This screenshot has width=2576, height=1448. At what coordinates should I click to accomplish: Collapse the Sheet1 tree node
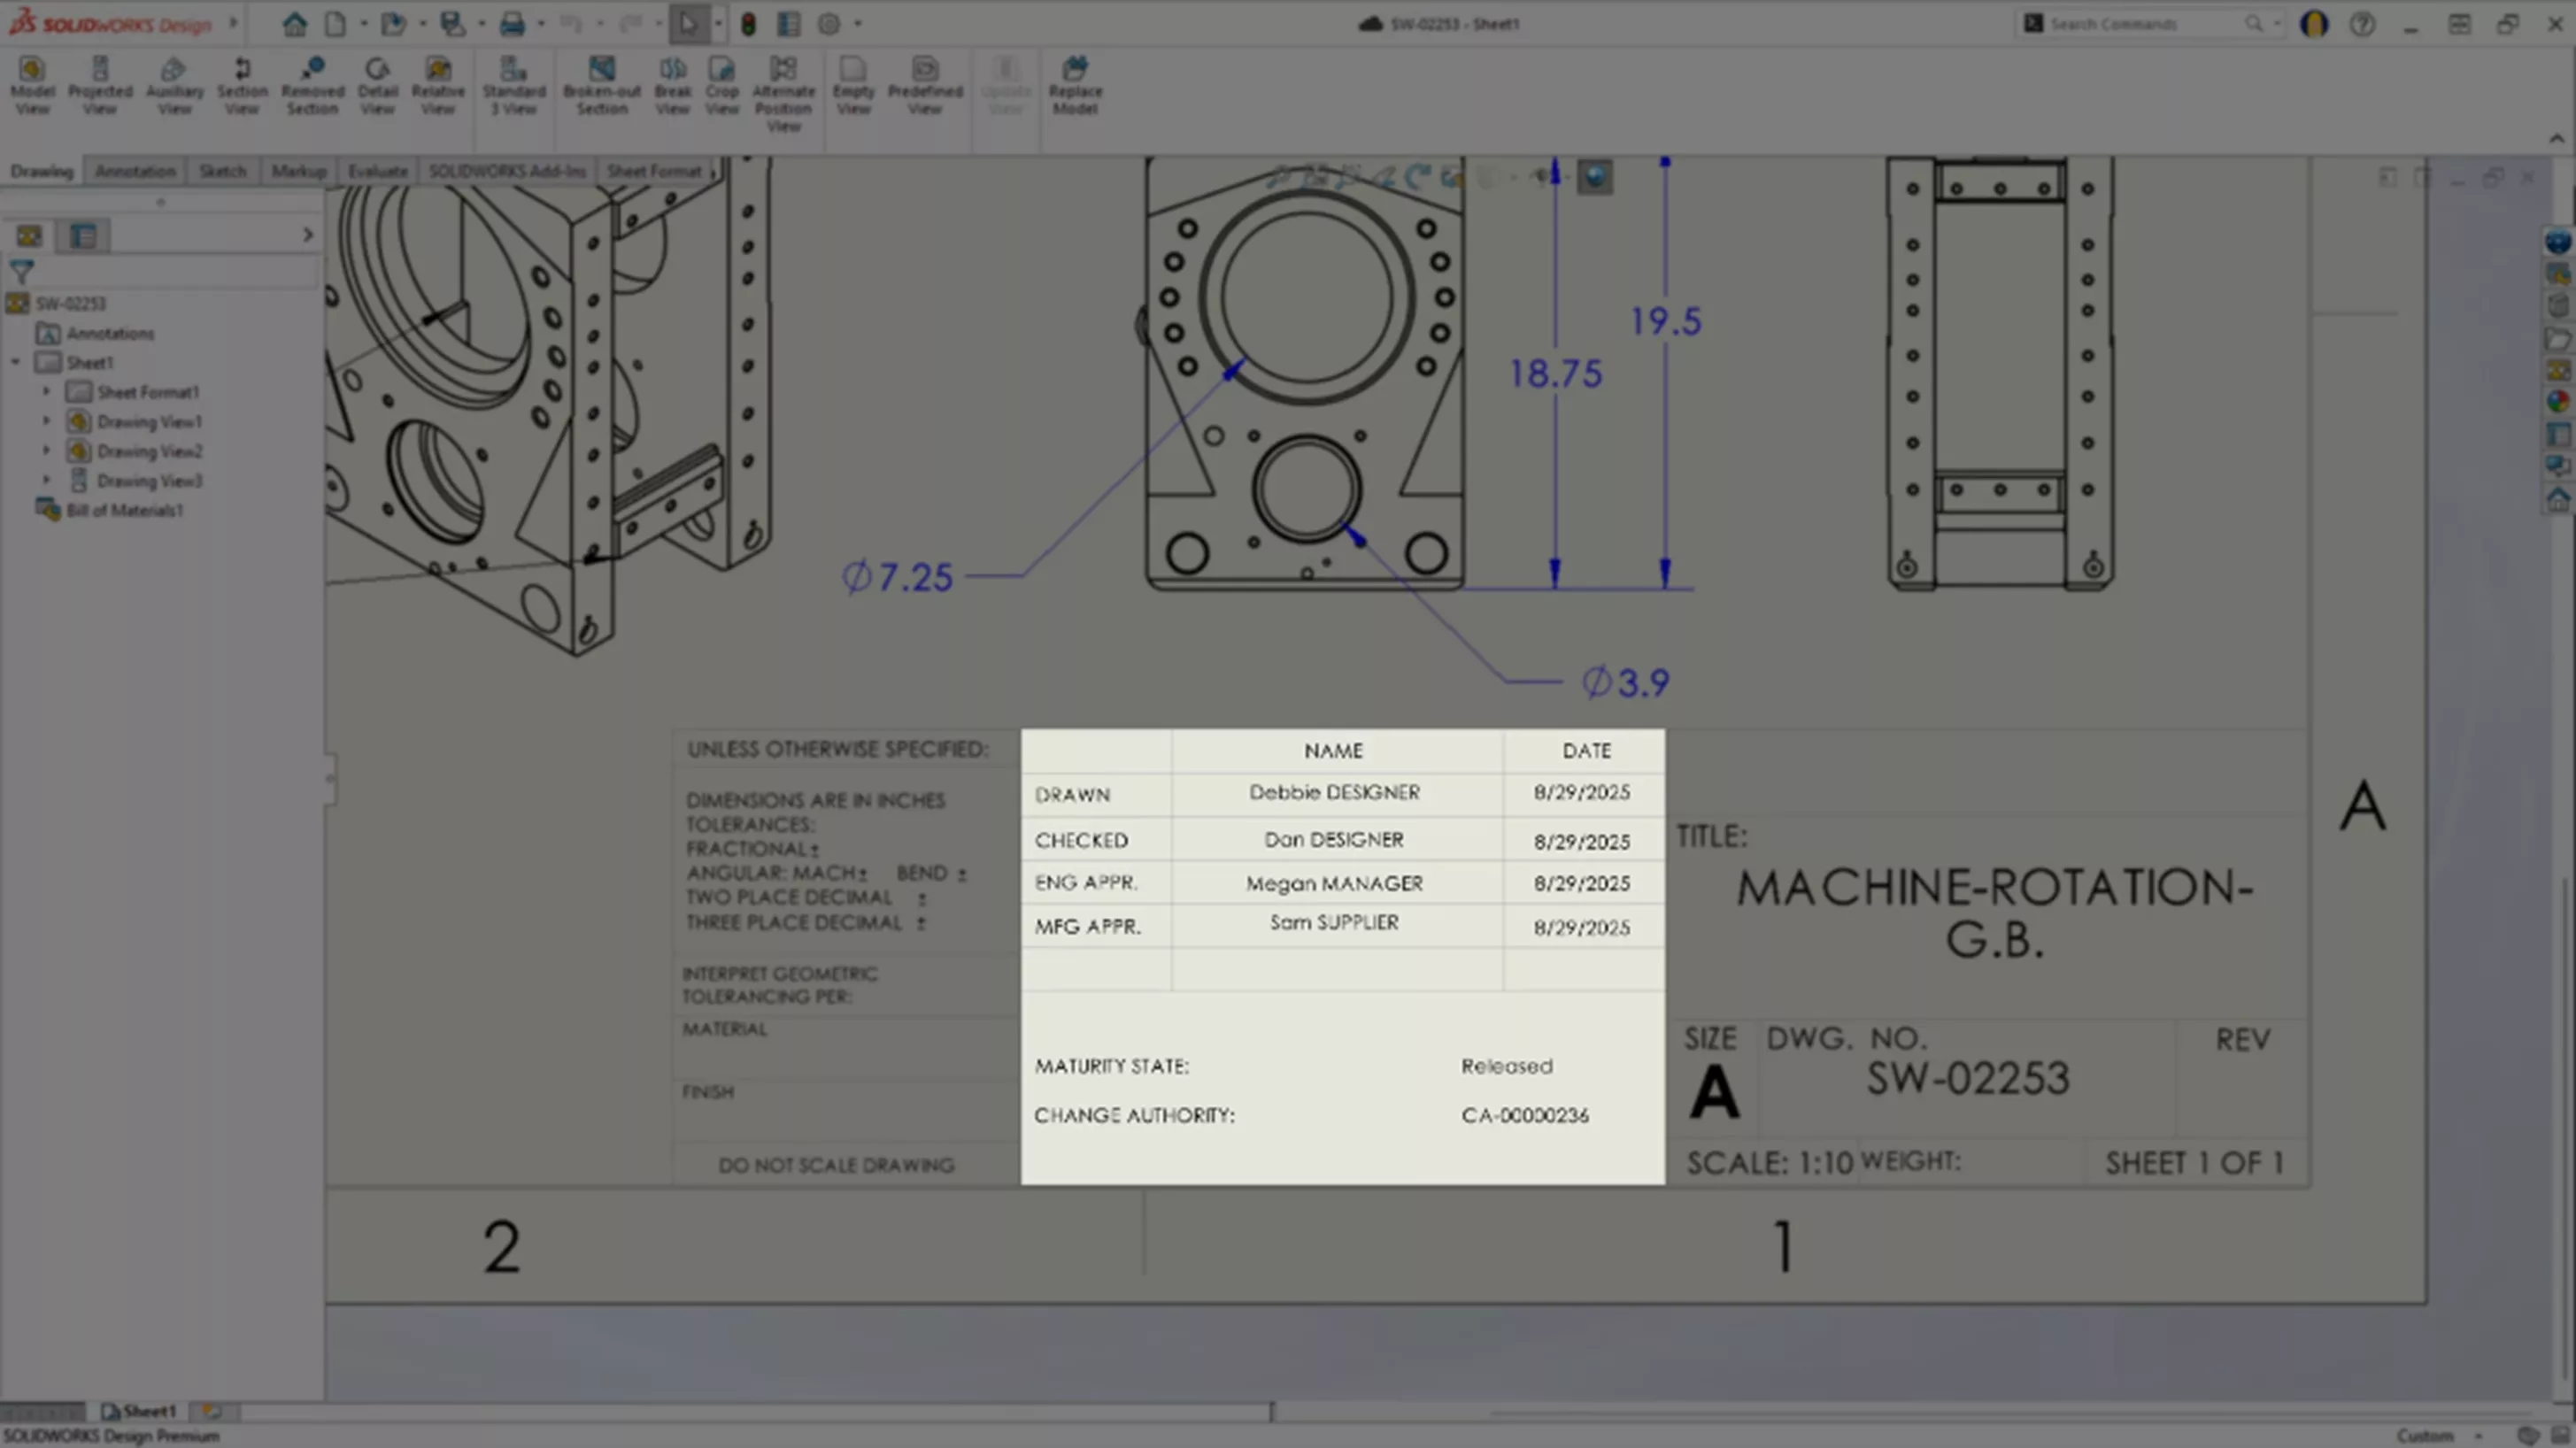[14, 362]
